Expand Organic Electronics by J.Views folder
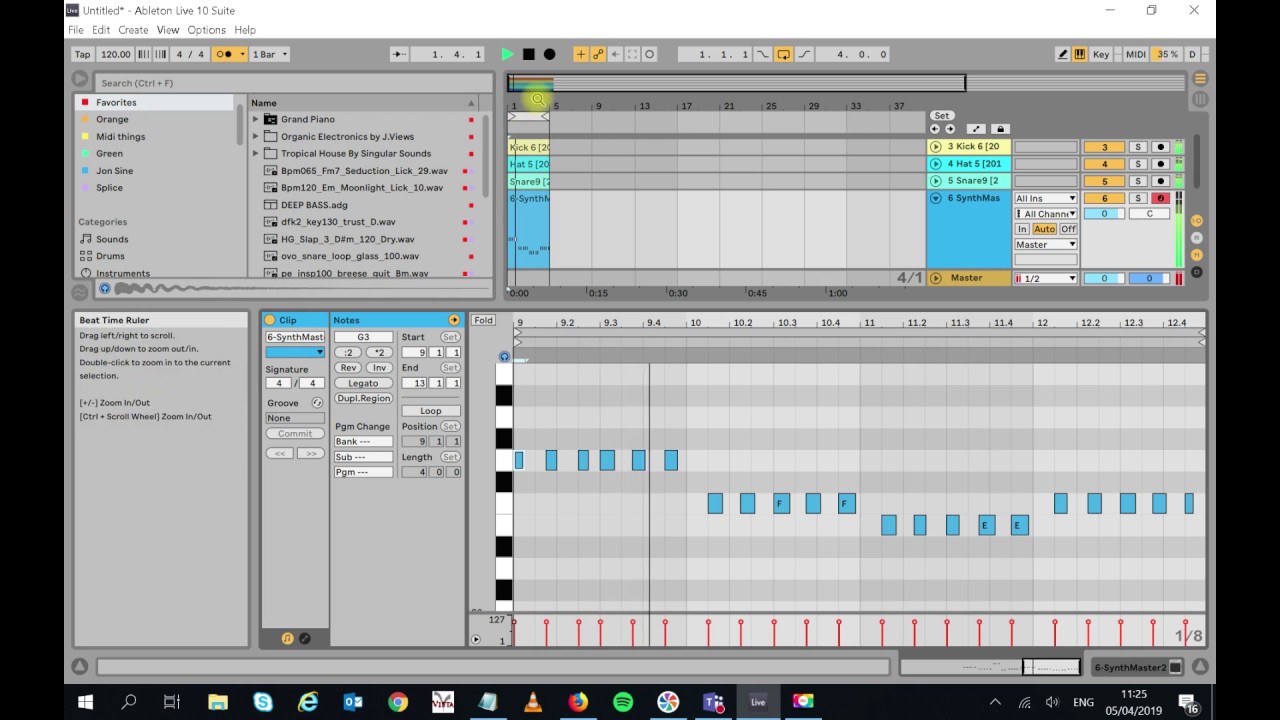Screen dimensions: 1280x720 (256, 136)
